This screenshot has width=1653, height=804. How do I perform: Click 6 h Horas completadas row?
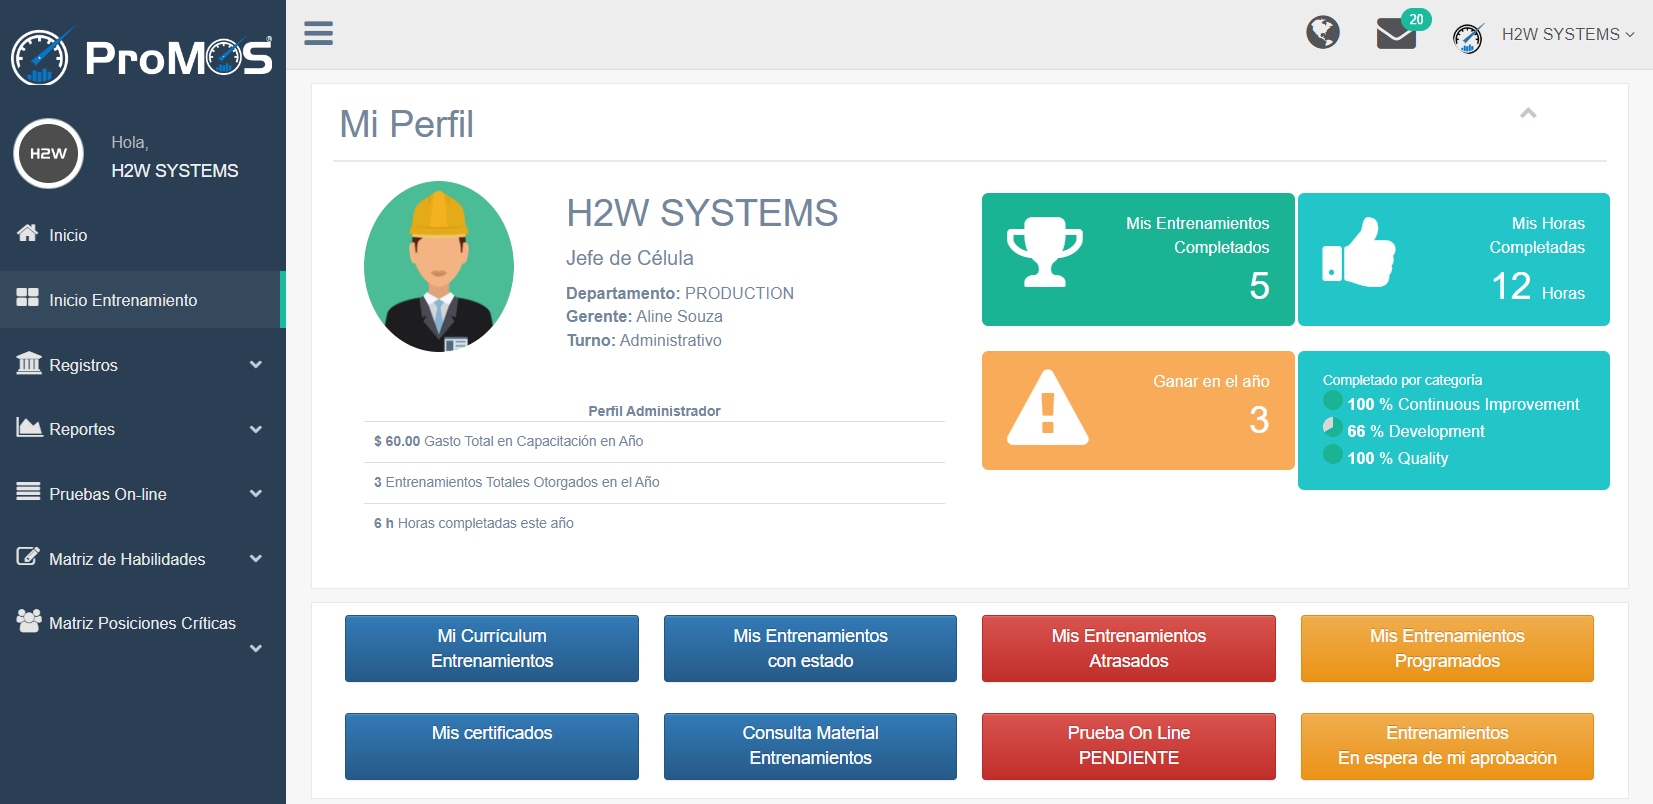pyautogui.click(x=654, y=524)
